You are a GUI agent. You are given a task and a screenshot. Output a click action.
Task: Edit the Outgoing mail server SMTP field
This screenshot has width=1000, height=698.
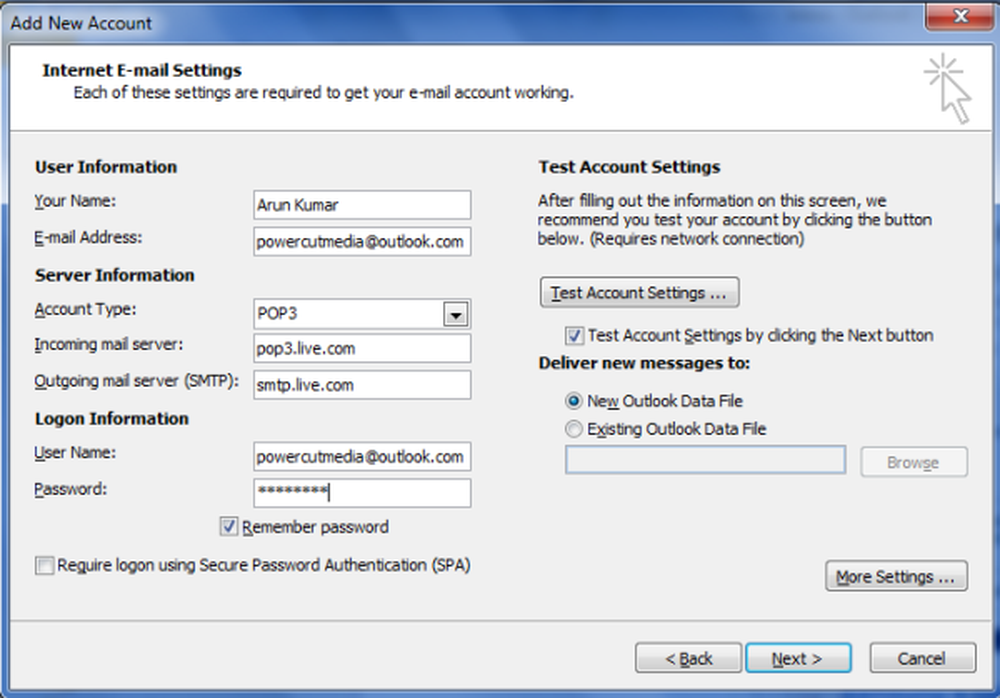[x=361, y=385]
